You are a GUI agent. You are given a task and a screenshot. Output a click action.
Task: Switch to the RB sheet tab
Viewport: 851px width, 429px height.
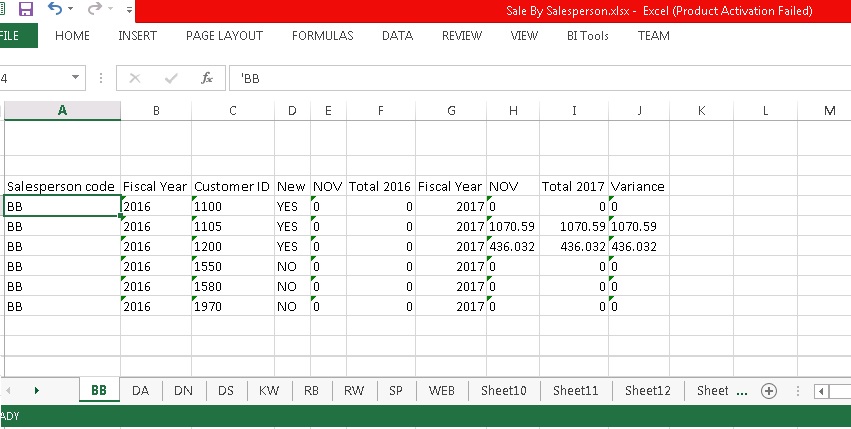click(312, 390)
